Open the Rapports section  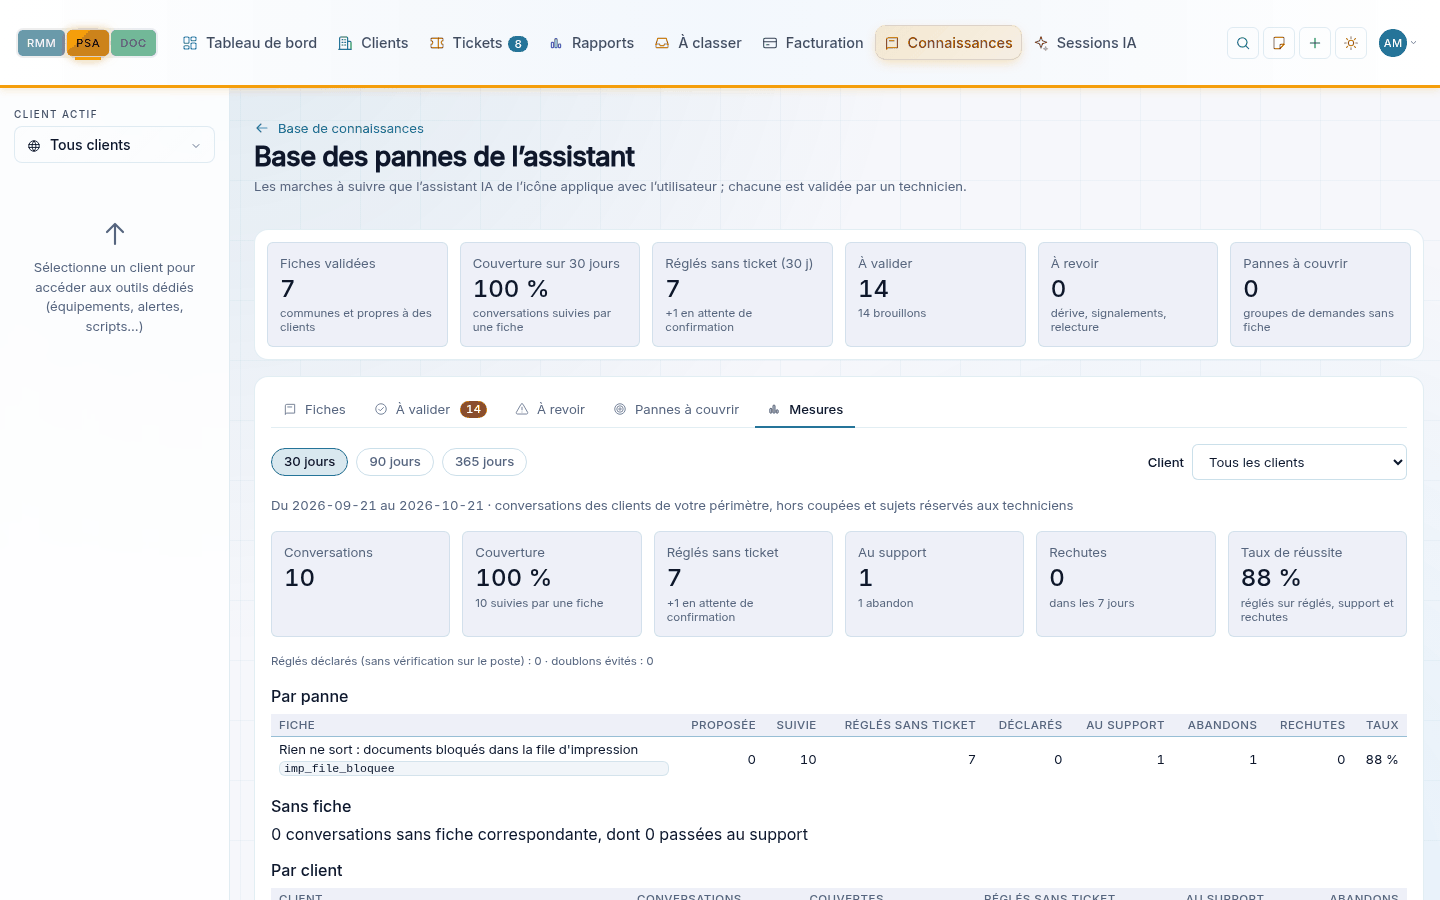tap(591, 43)
